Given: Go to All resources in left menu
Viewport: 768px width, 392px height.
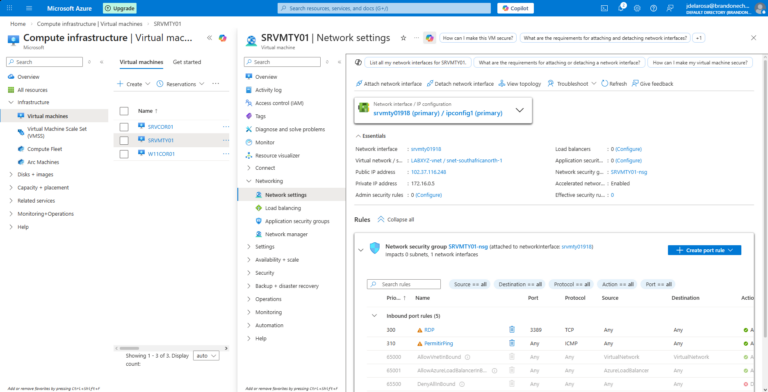Looking at the screenshot, I should (32, 90).
